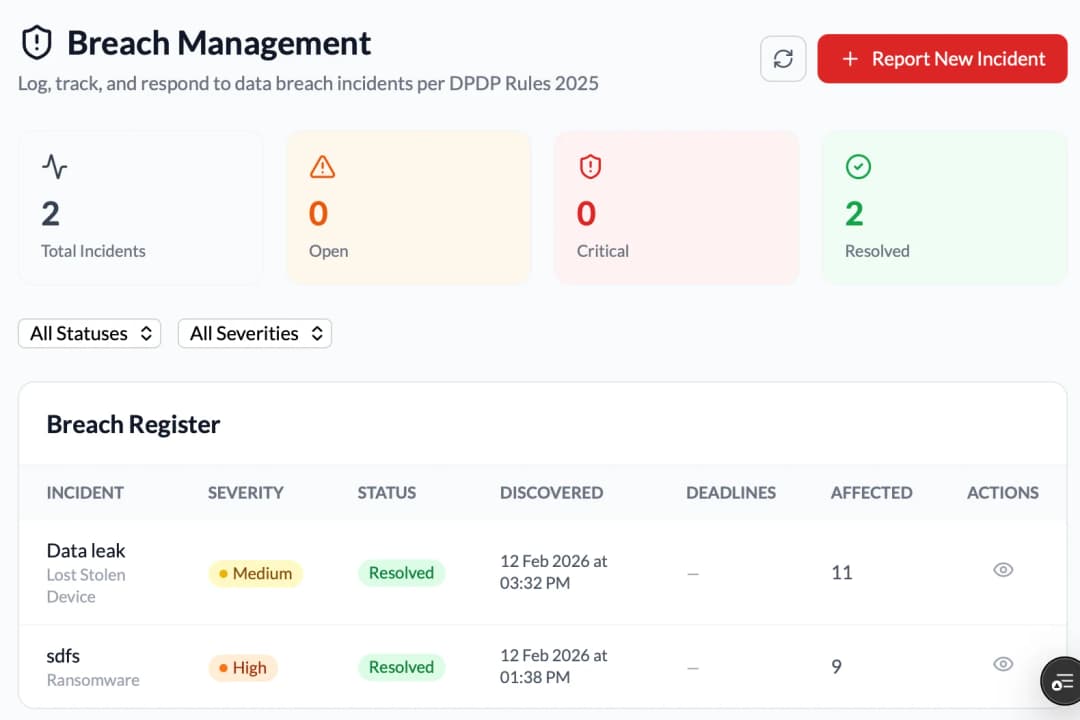1080x720 pixels.
Task: View details of the Data leak incident
Action: pyautogui.click(x=1003, y=569)
